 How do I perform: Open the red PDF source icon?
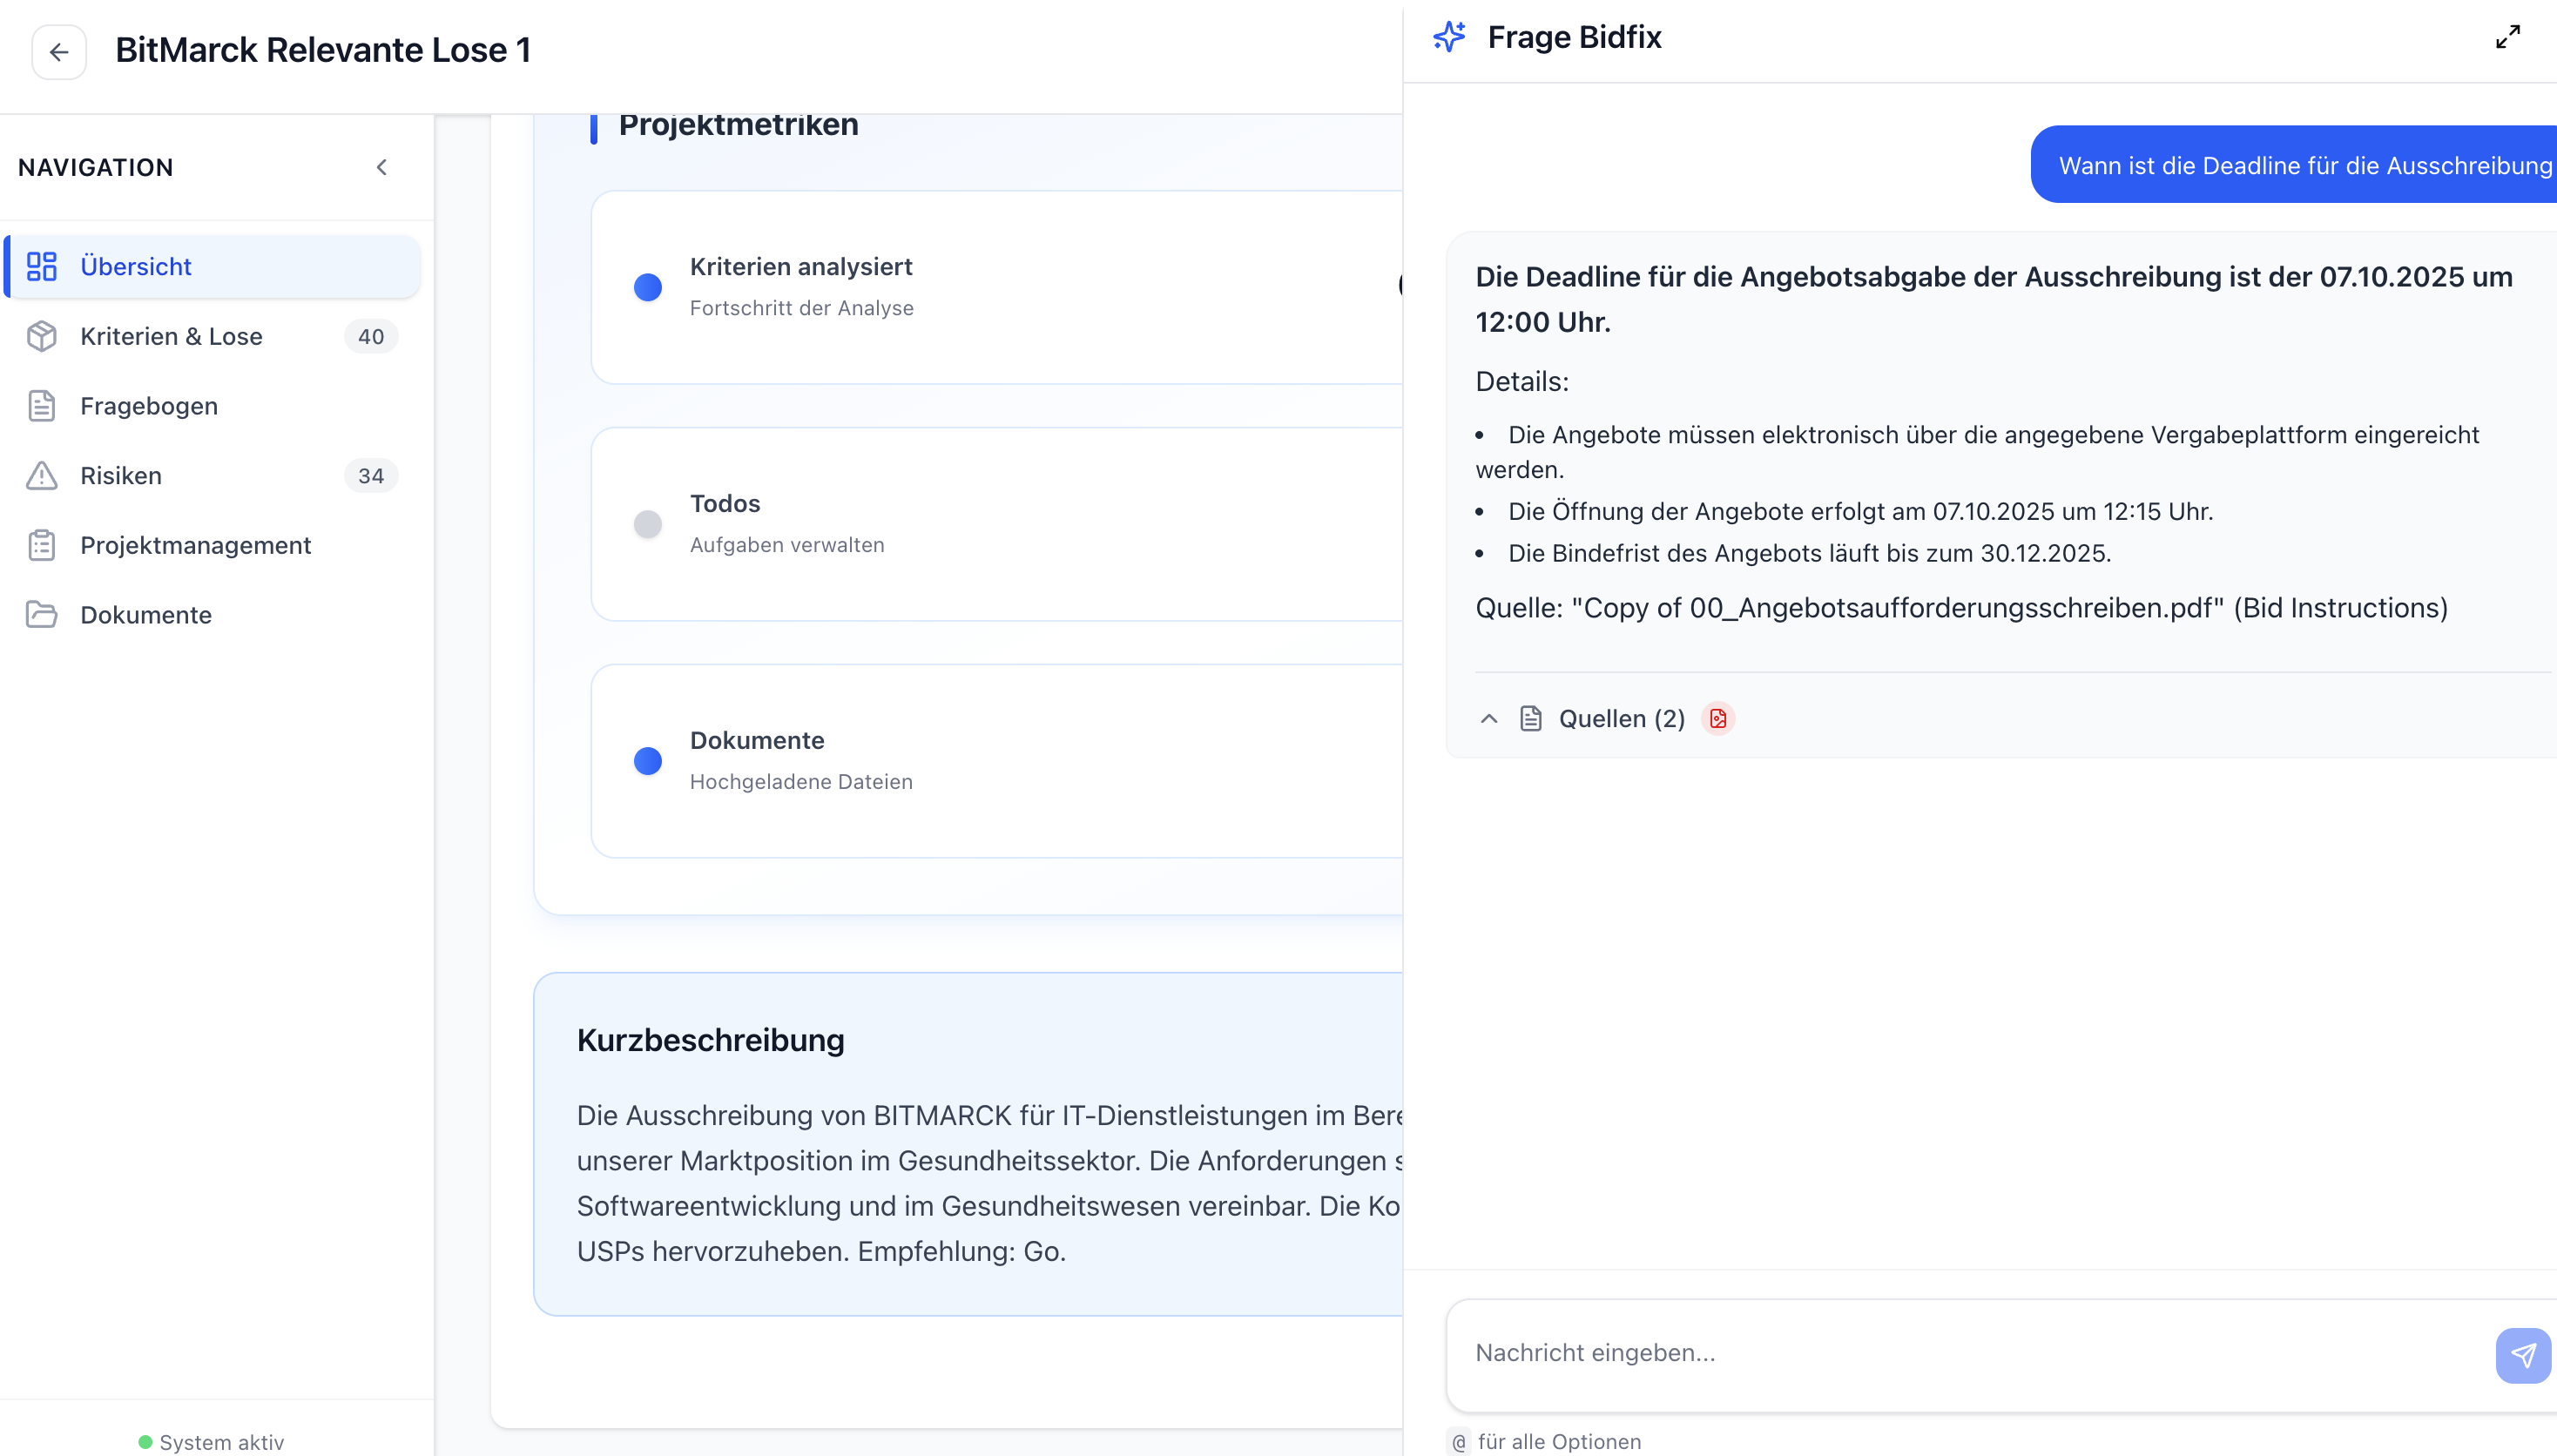(x=1717, y=718)
